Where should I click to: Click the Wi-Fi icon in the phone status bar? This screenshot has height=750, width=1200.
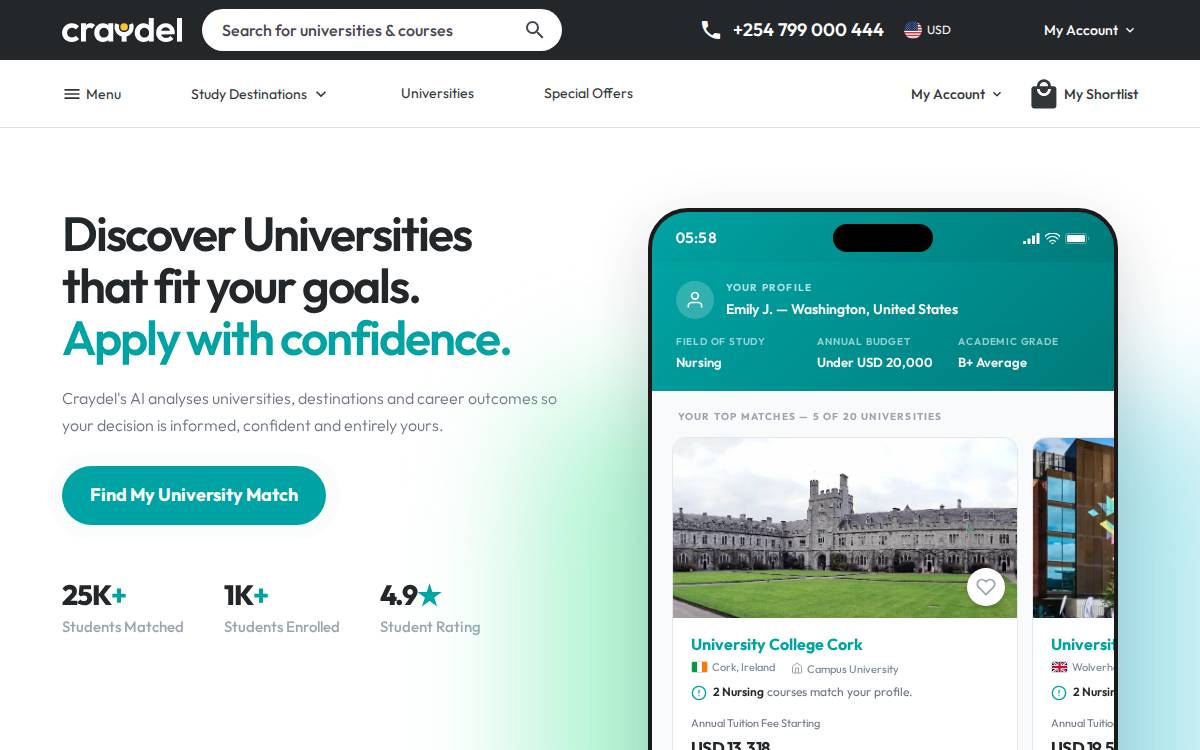tap(1052, 238)
